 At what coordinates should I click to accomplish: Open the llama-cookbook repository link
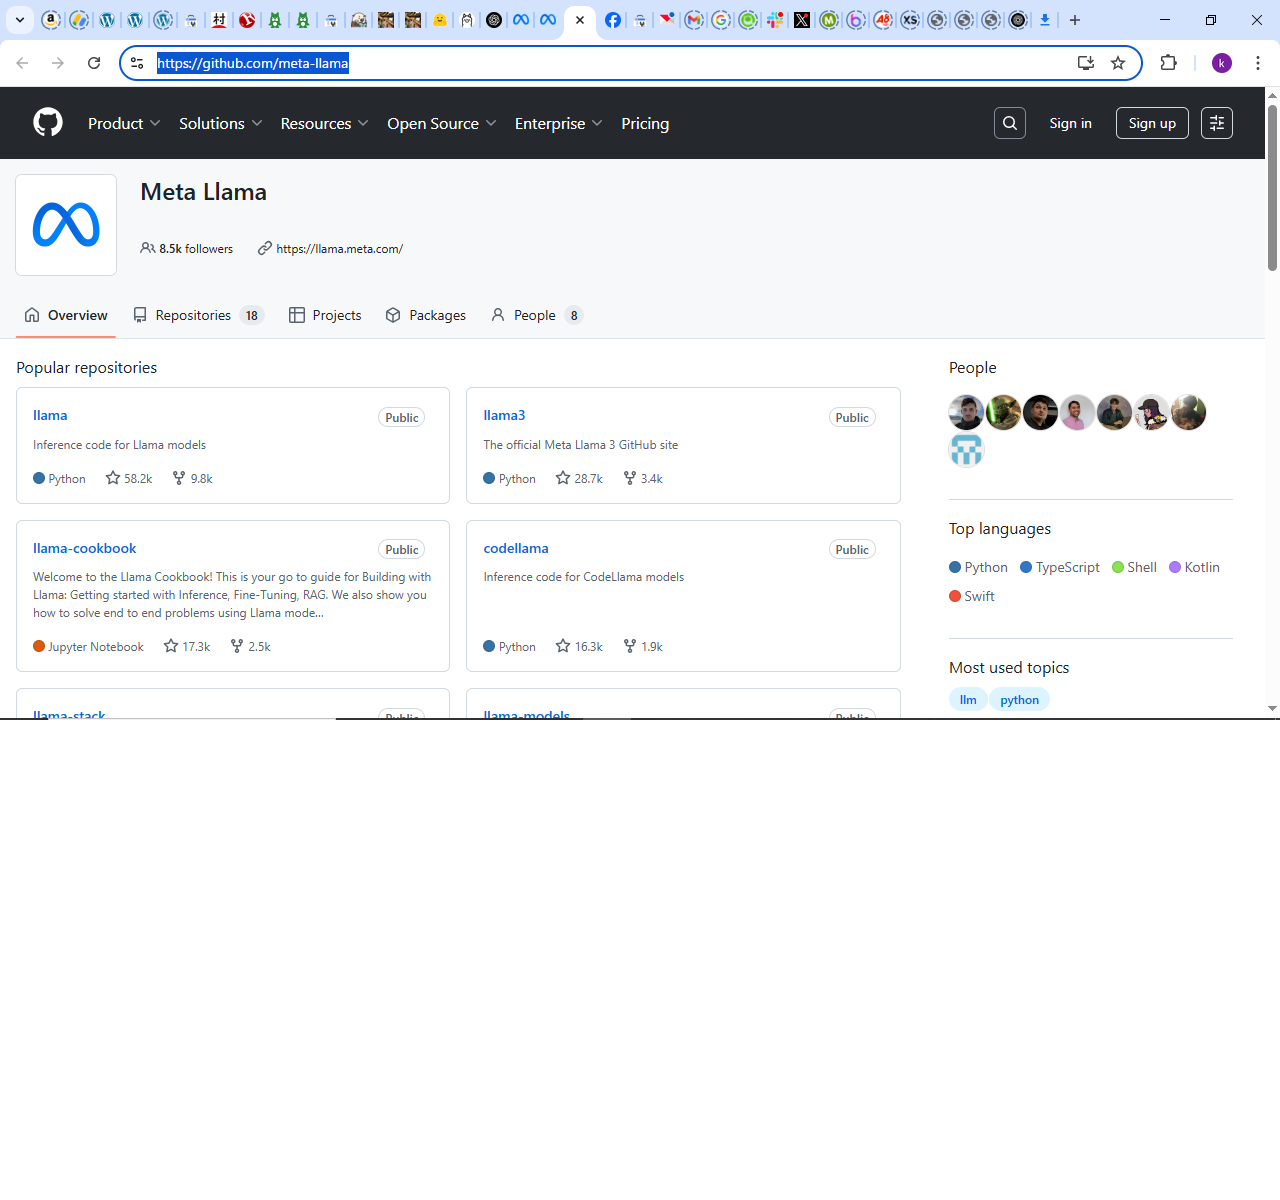[x=84, y=548]
